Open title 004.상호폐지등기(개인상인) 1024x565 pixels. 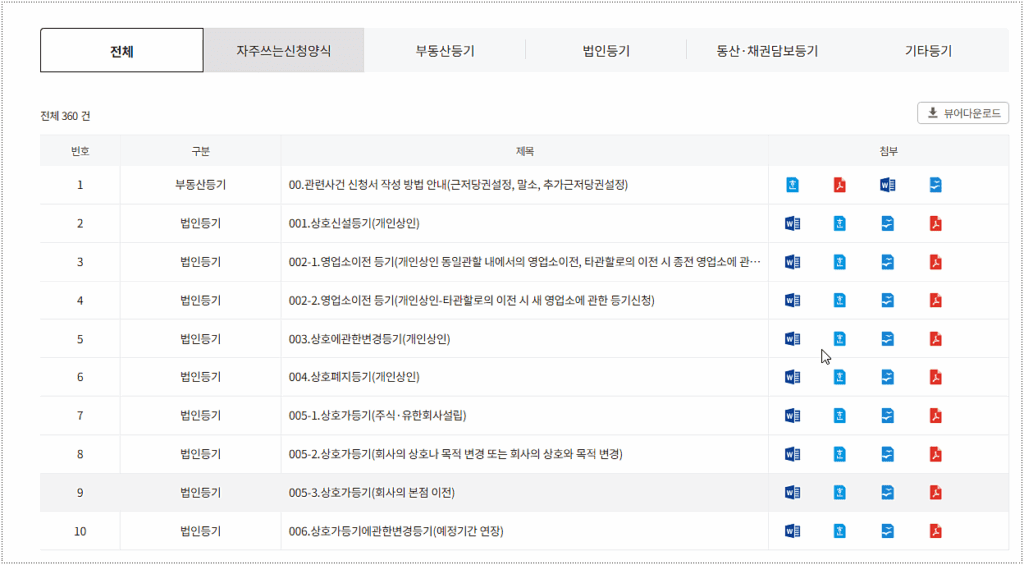click(353, 377)
